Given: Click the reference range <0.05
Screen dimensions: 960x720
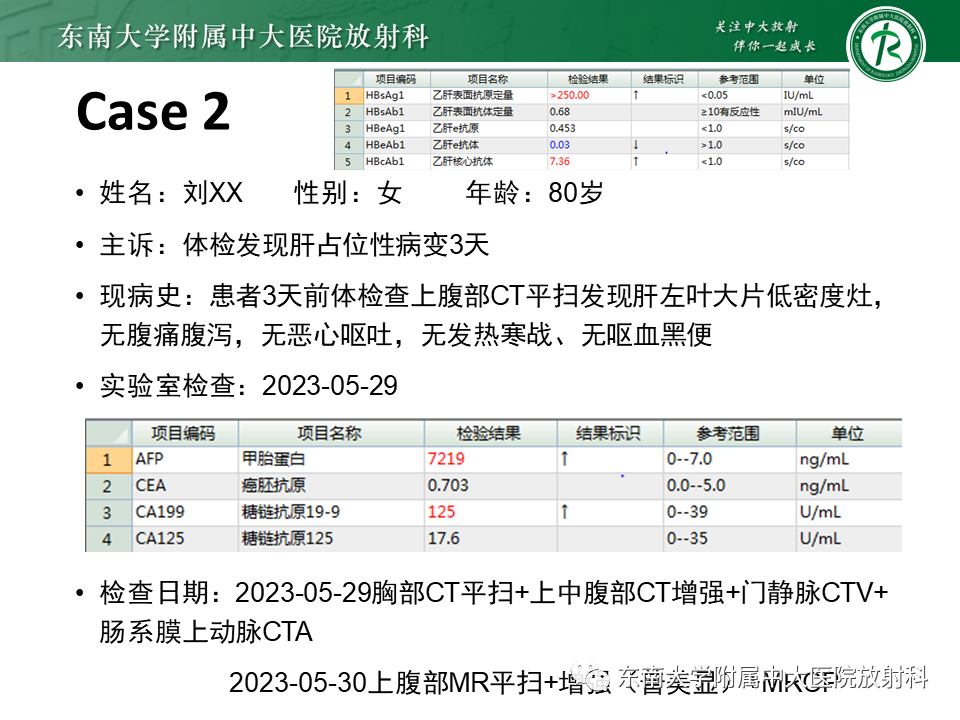Looking at the screenshot, I should pyautogui.click(x=714, y=96).
